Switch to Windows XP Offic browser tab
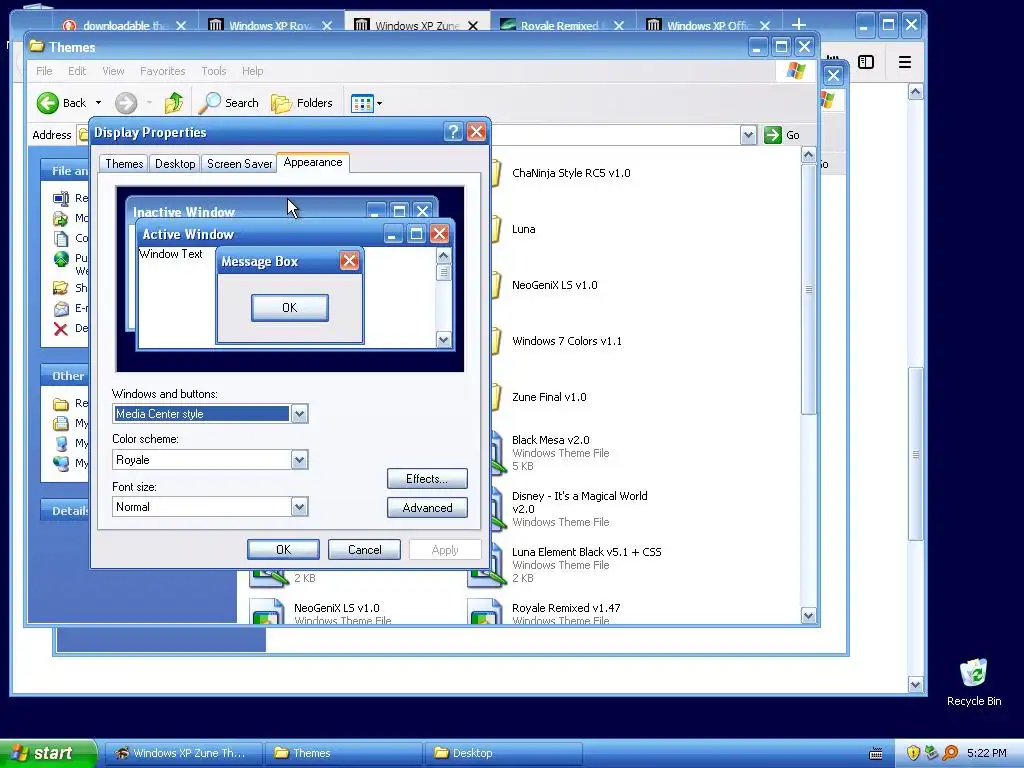 coord(708,25)
